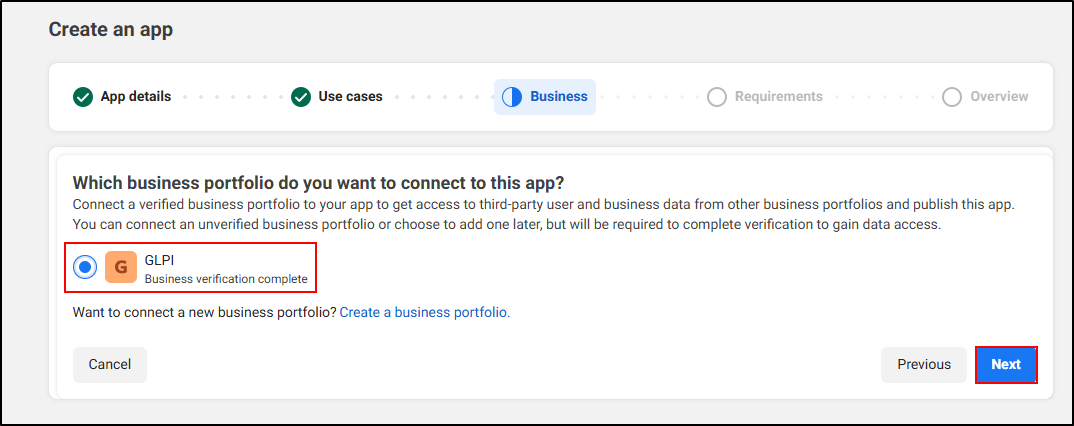
Task: Select the GLPI radio button
Action: point(86,268)
